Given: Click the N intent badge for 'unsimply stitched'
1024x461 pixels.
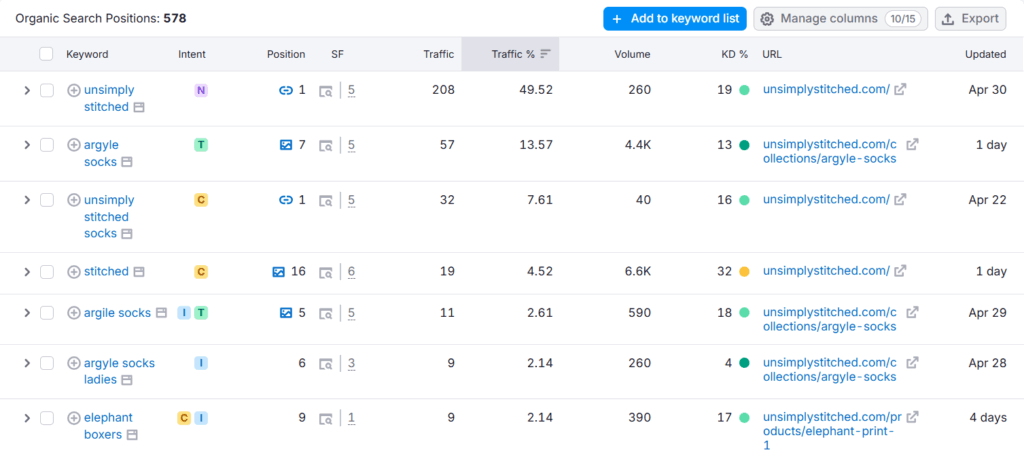Looking at the screenshot, I should 201,90.
